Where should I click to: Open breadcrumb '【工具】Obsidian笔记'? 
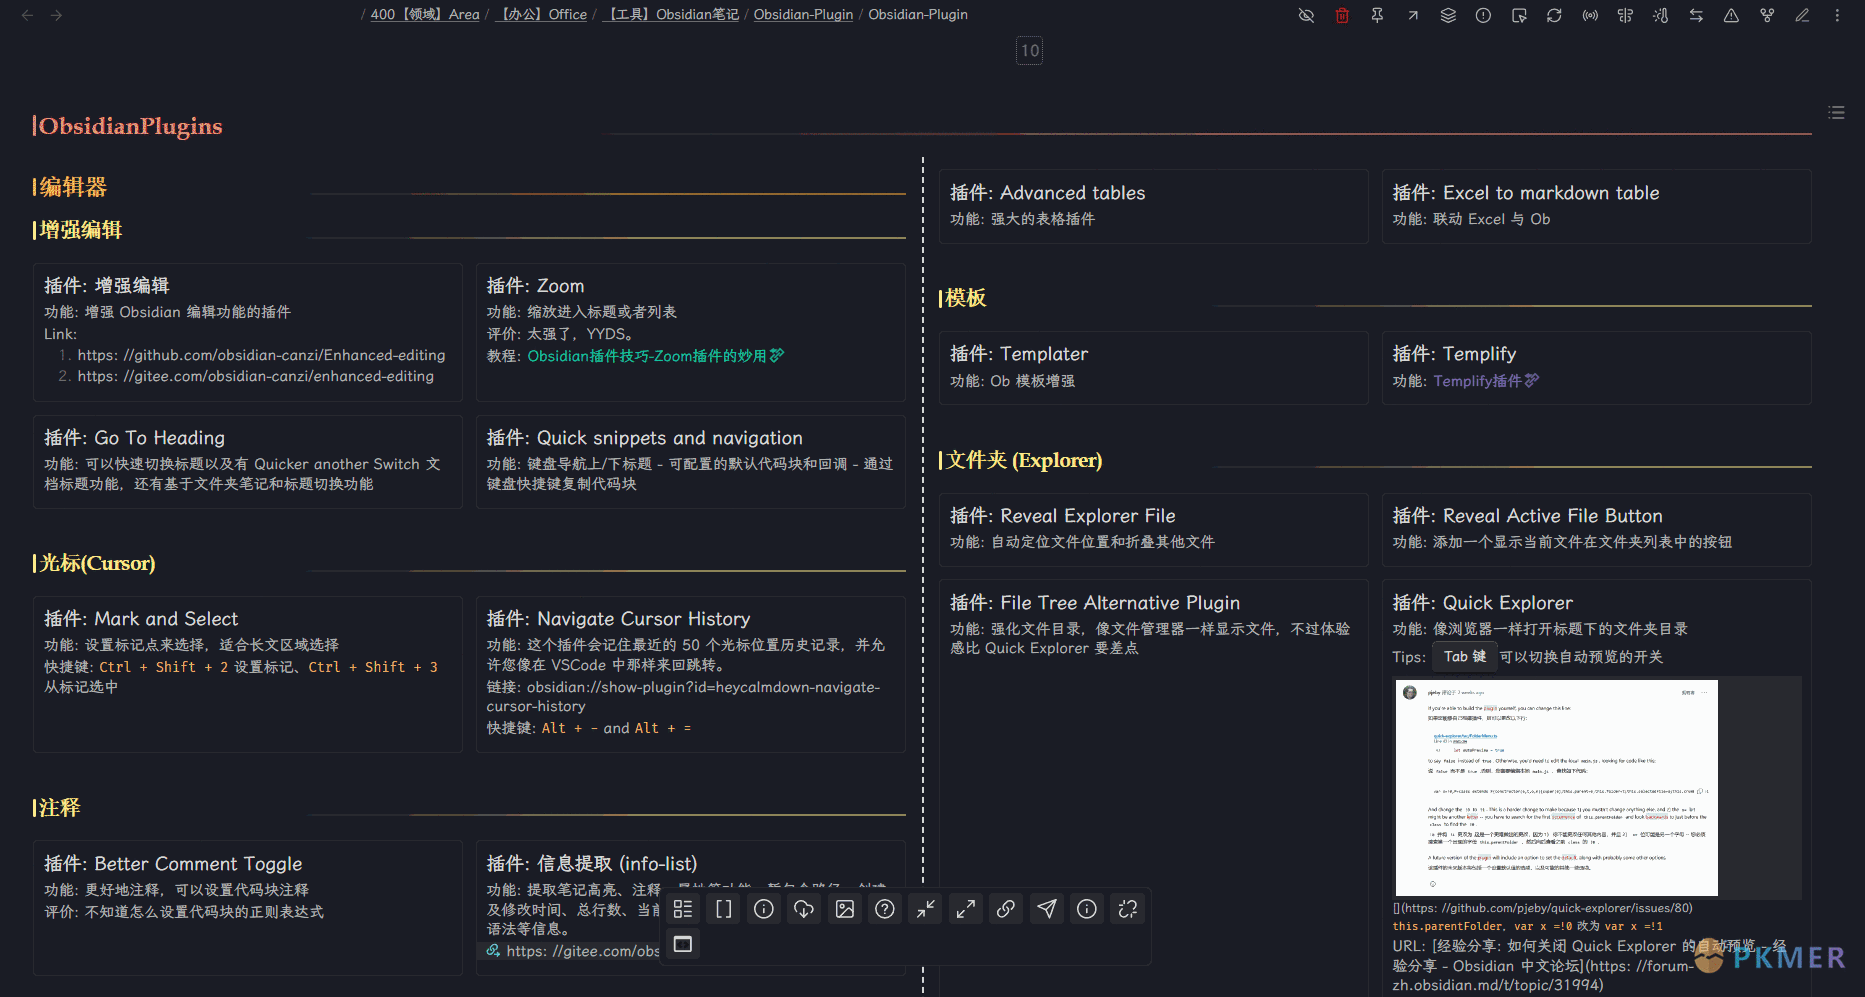[672, 15]
